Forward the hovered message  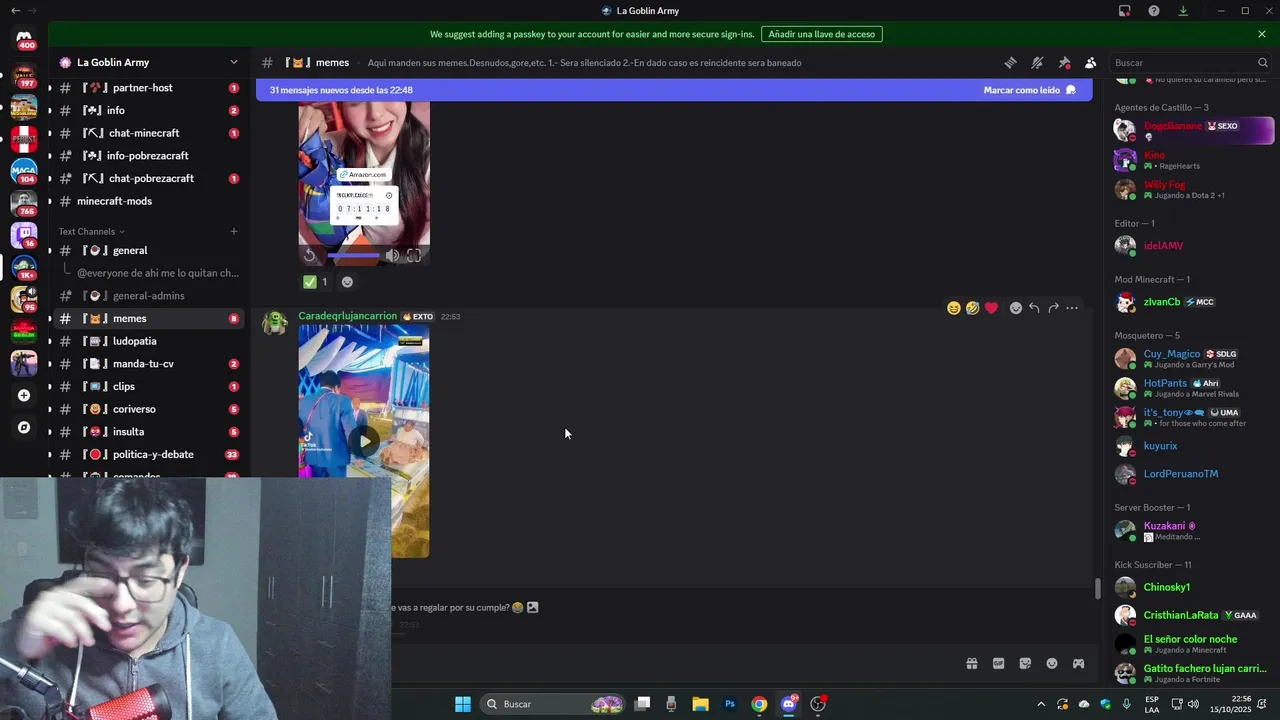point(1053,308)
